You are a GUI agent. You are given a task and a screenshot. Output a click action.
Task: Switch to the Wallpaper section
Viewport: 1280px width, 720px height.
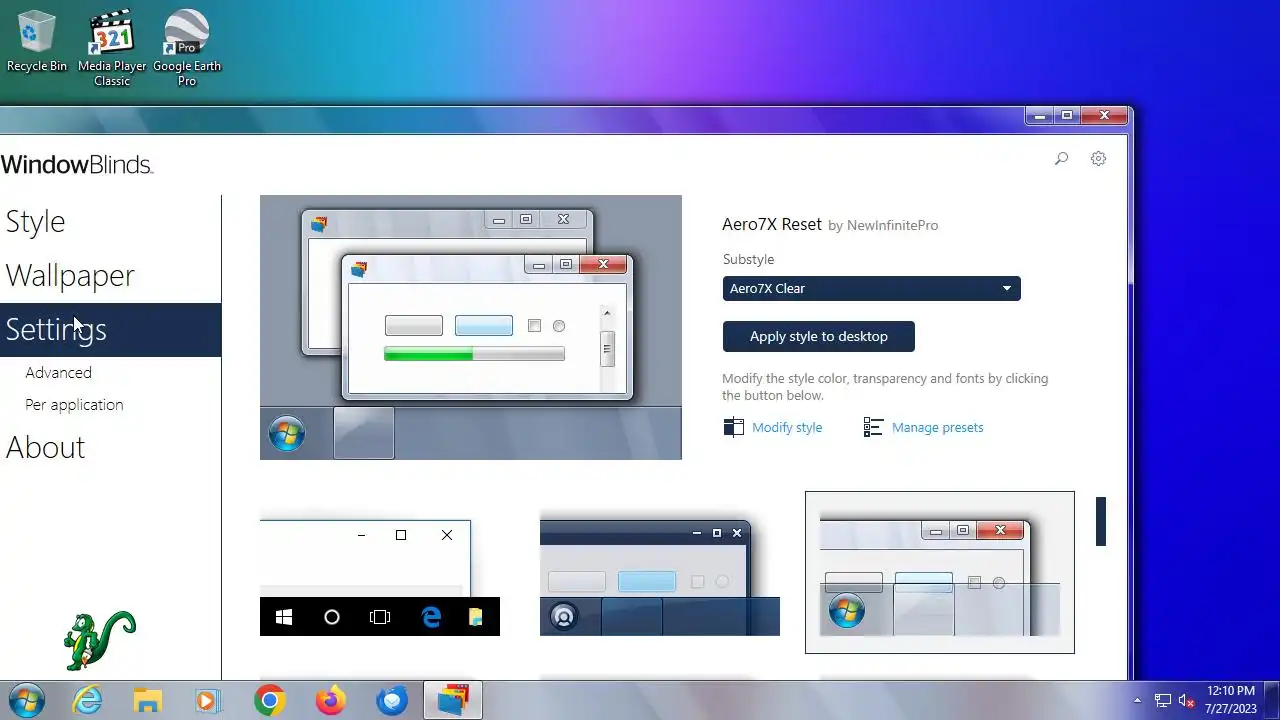tap(110, 276)
